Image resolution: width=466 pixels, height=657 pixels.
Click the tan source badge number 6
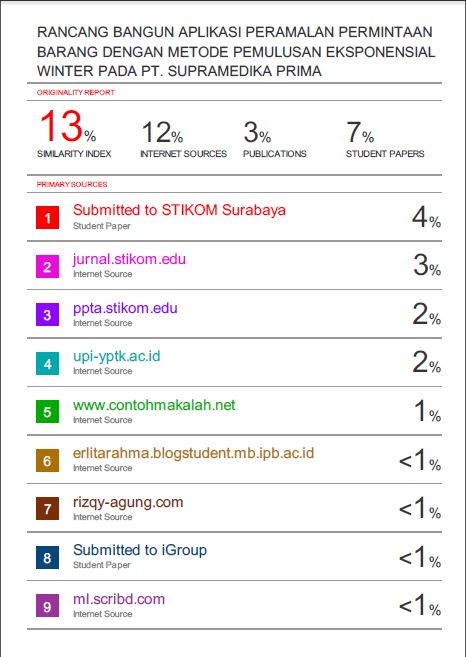(47, 460)
